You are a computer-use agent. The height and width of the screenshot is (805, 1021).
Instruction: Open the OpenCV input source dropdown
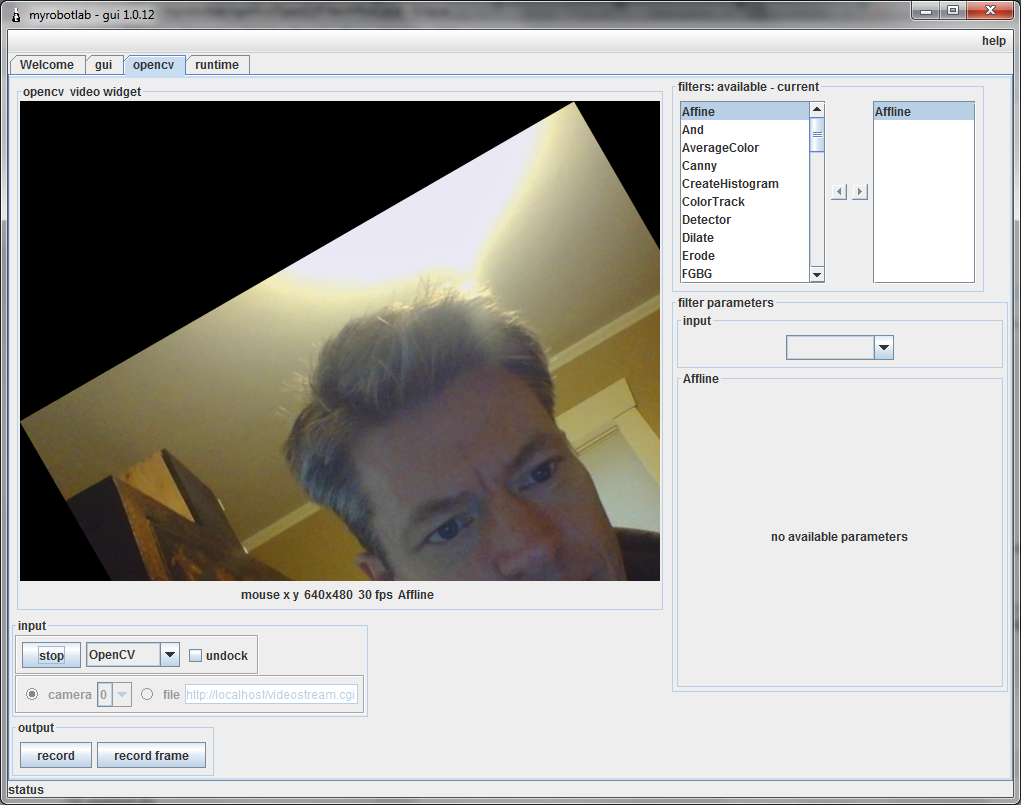170,656
